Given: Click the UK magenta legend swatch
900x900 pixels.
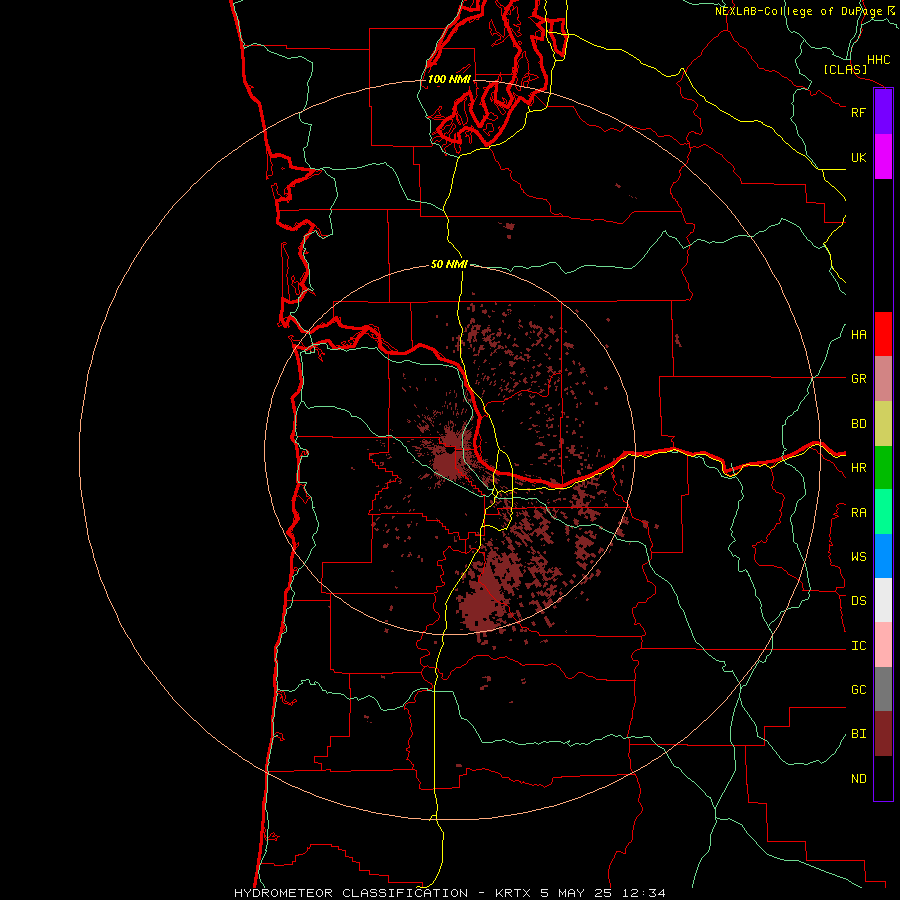Looking at the screenshot, I should [883, 157].
